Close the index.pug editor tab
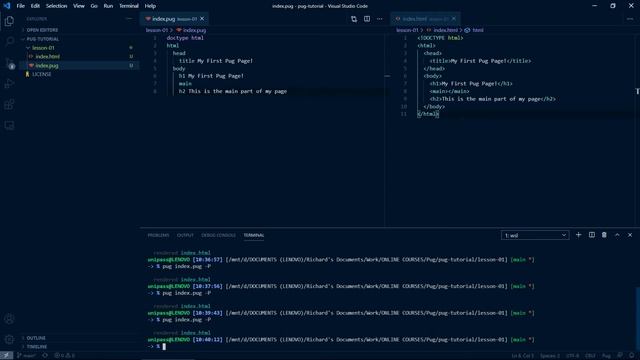 [x=202, y=19]
